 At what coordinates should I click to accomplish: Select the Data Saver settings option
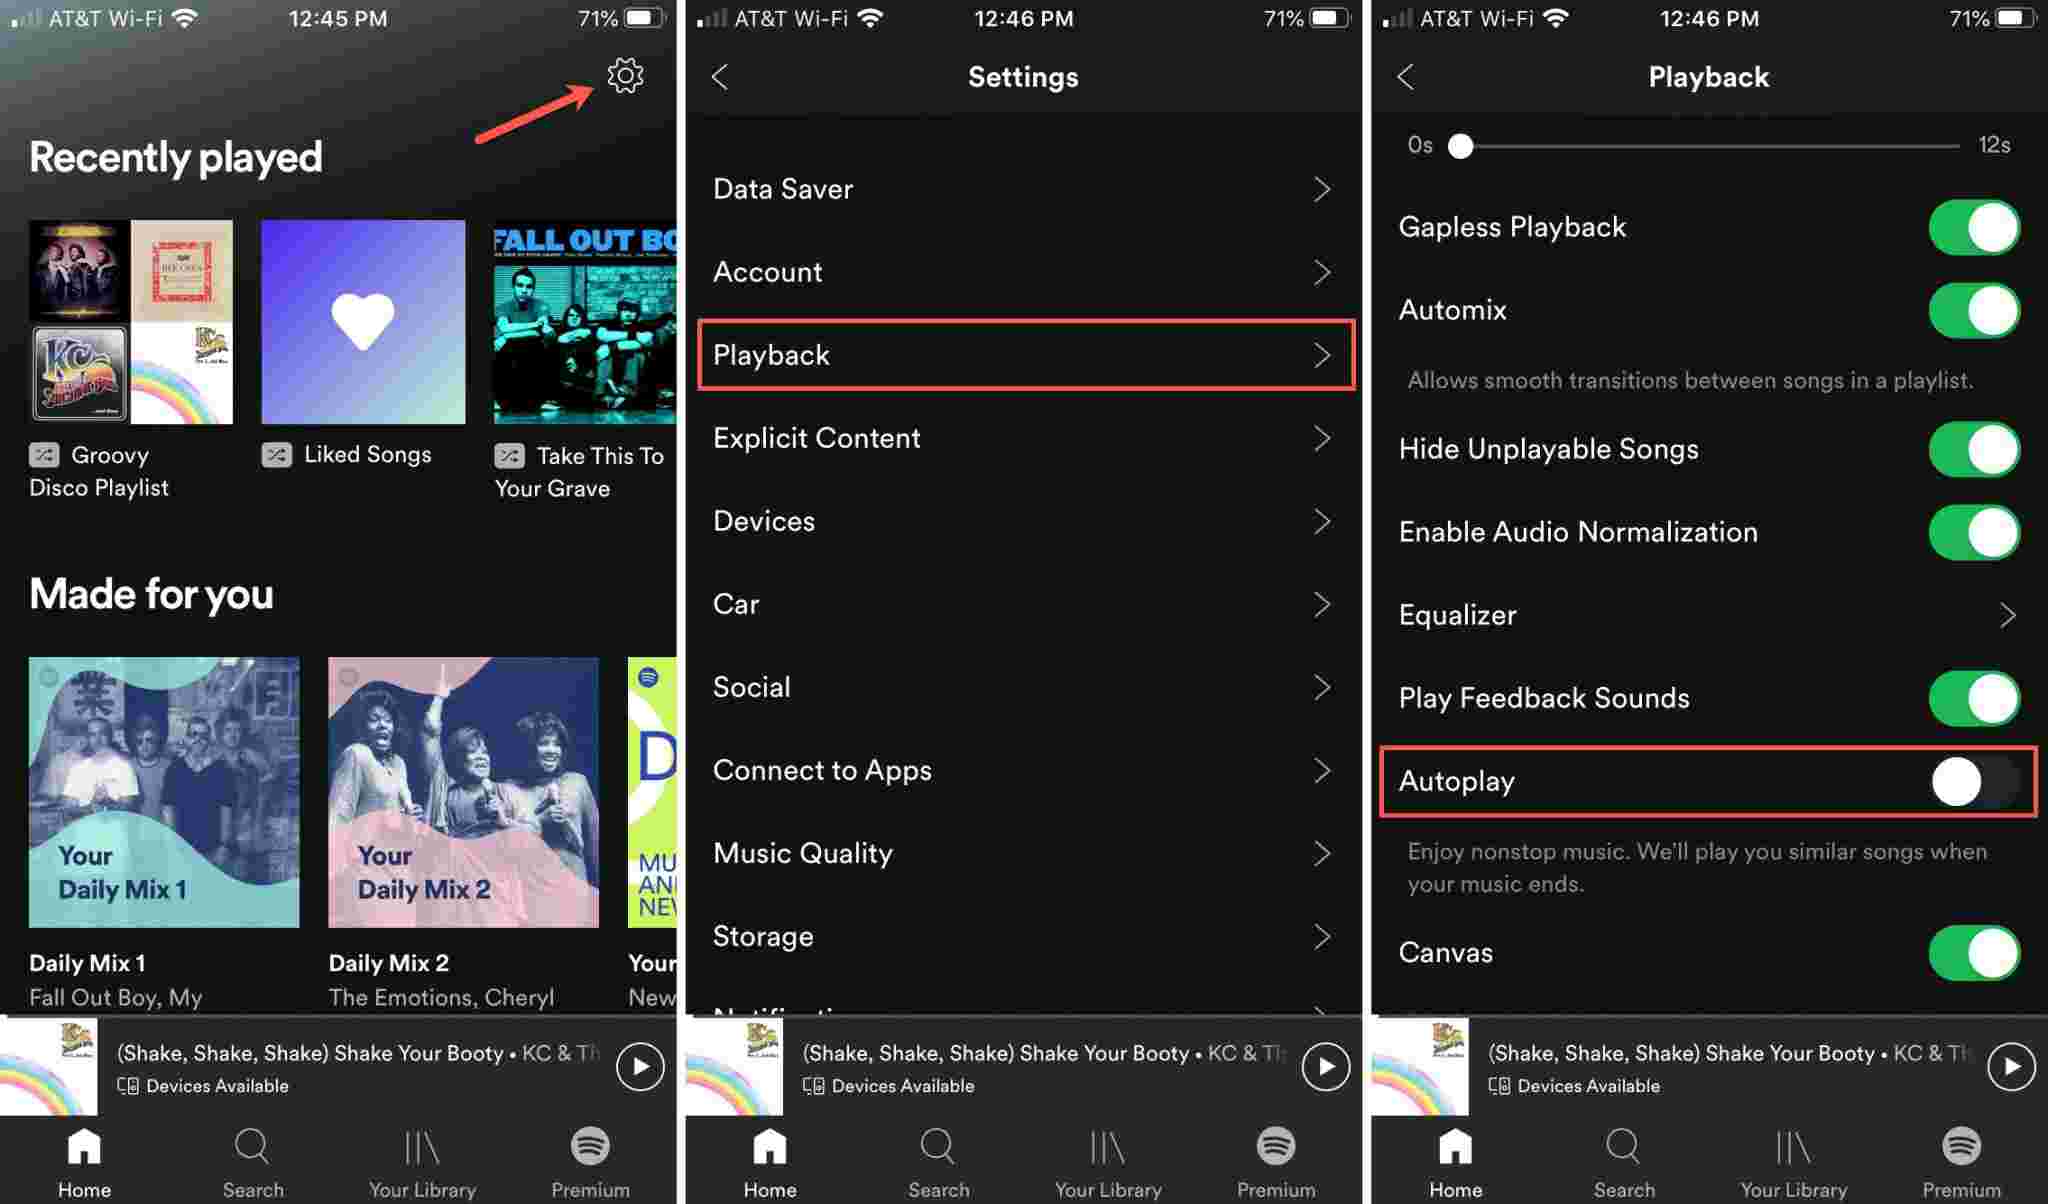pos(1023,188)
